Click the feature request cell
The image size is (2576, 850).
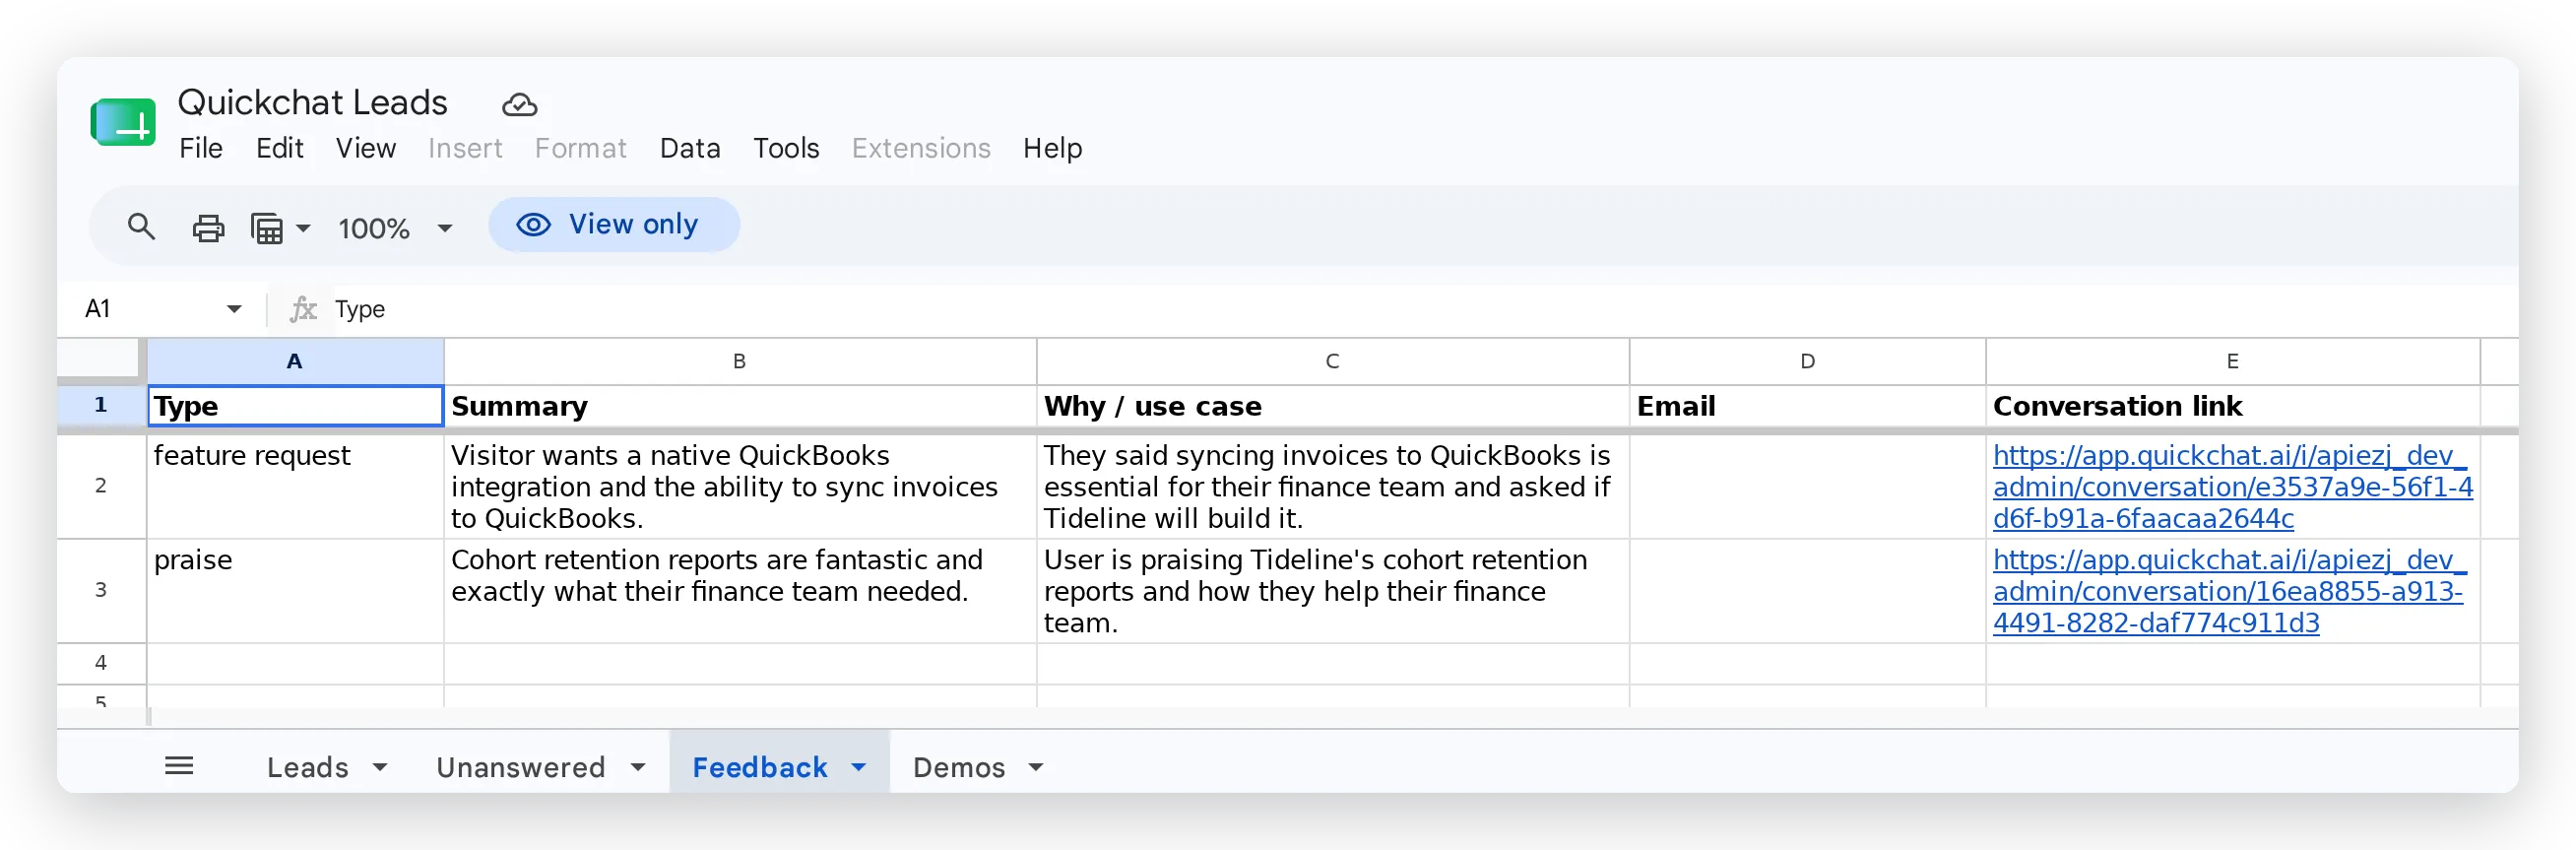(295, 487)
